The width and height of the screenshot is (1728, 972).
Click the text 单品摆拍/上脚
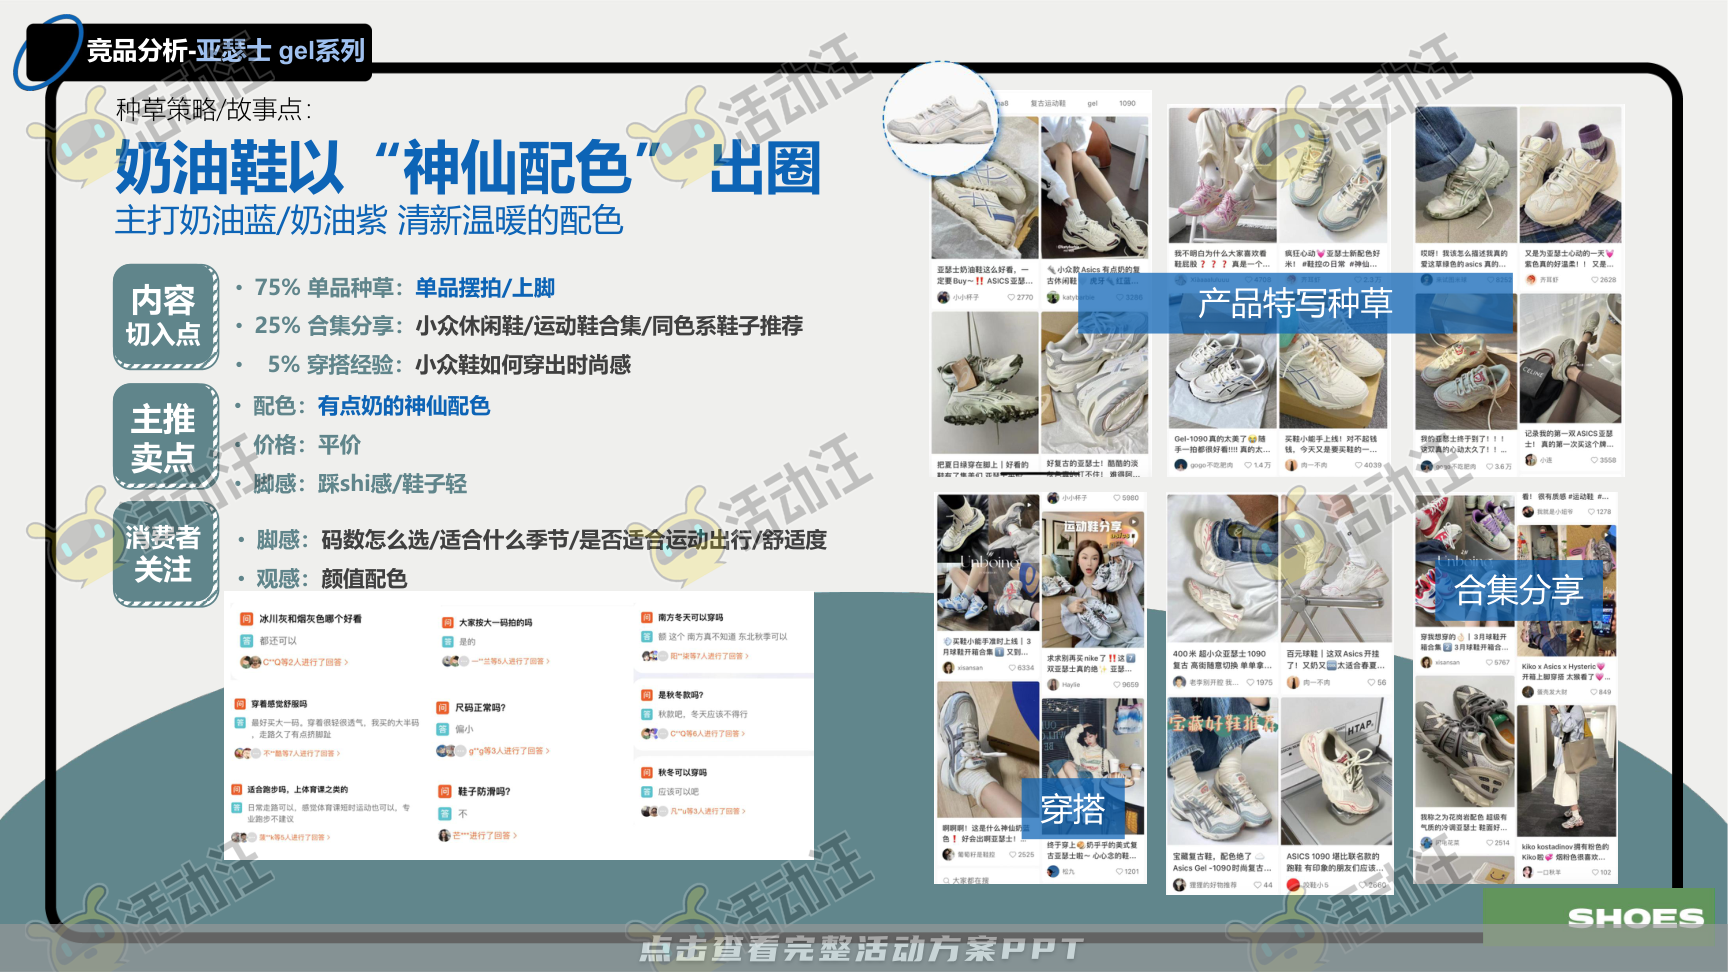pyautogui.click(x=485, y=288)
